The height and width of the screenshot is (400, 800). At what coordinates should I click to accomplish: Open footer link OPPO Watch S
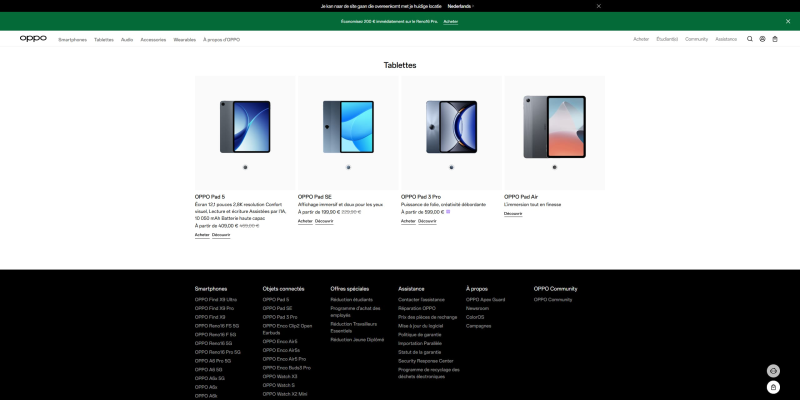pos(279,385)
